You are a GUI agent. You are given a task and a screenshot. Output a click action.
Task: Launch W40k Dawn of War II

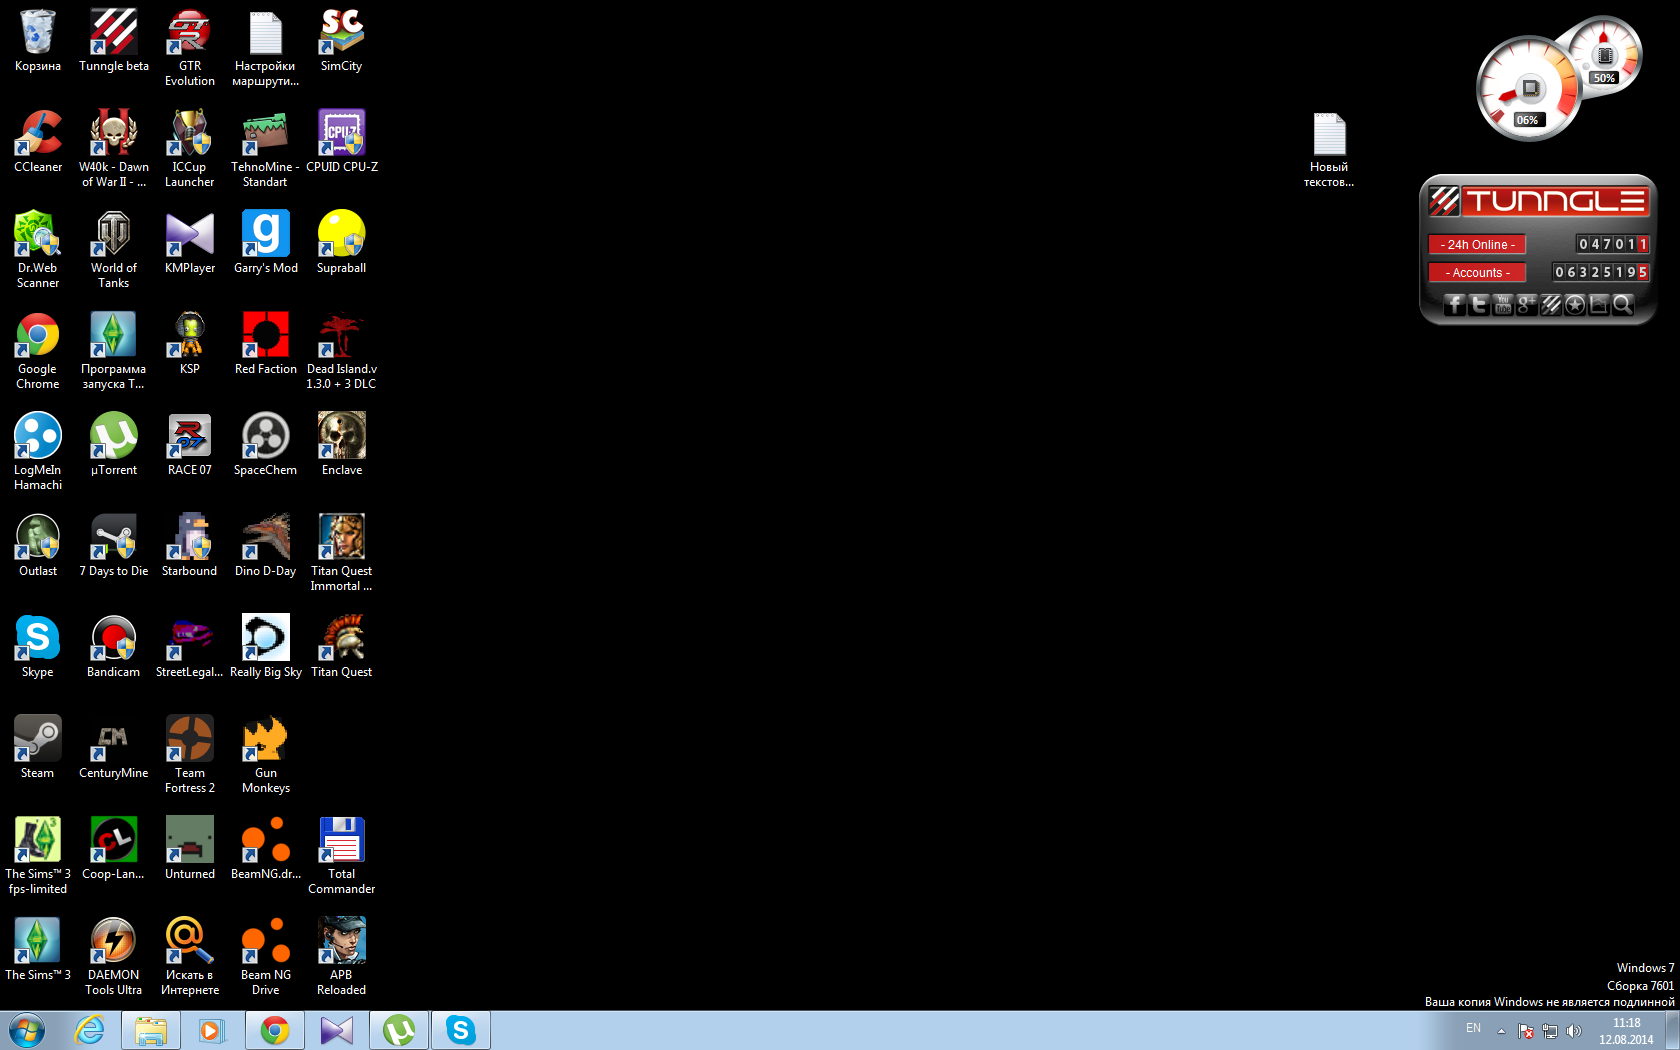pyautogui.click(x=114, y=149)
